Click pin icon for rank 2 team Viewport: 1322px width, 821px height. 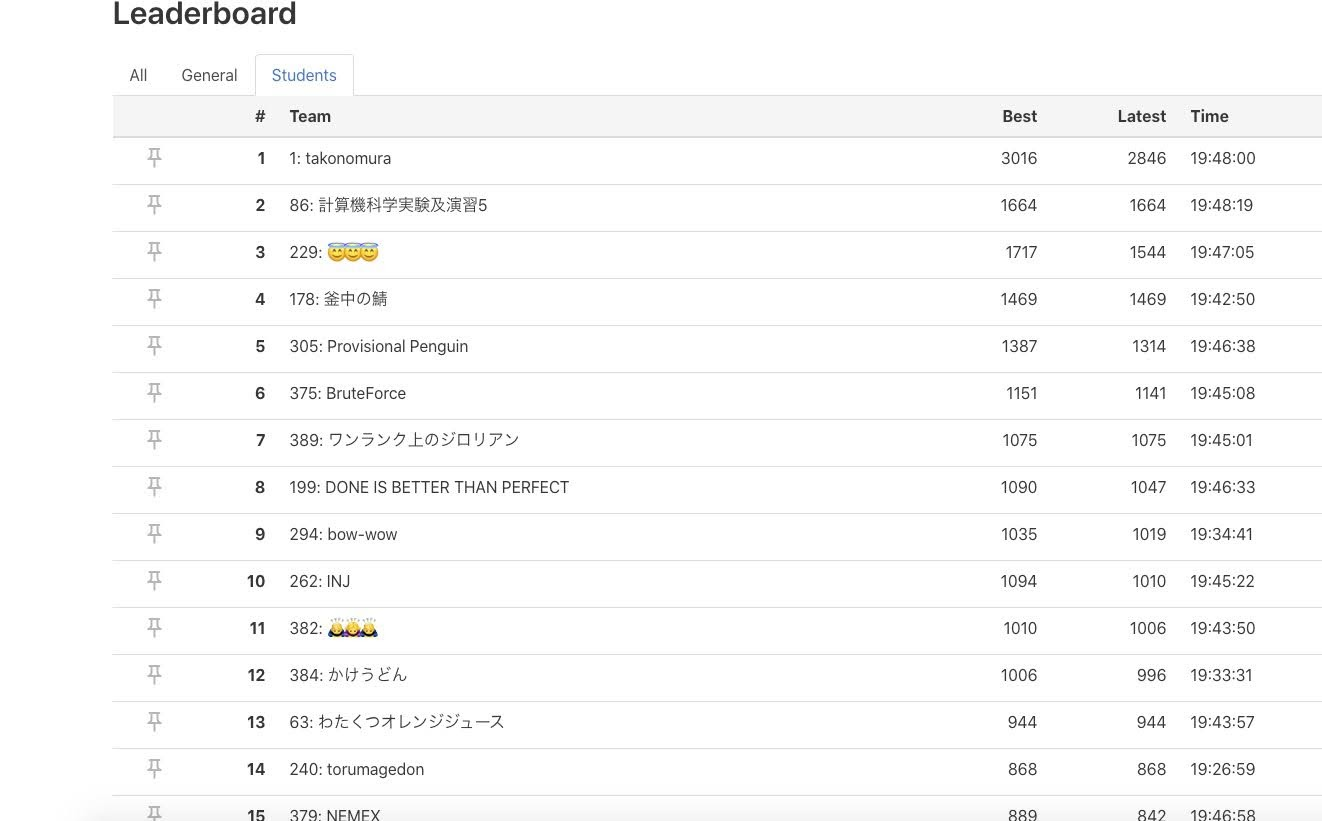tap(154, 205)
